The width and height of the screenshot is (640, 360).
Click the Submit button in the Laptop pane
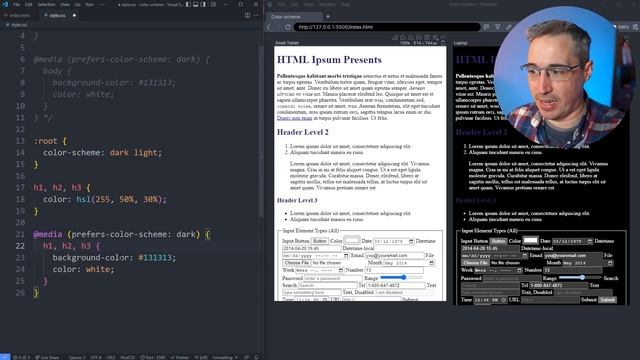607,300
